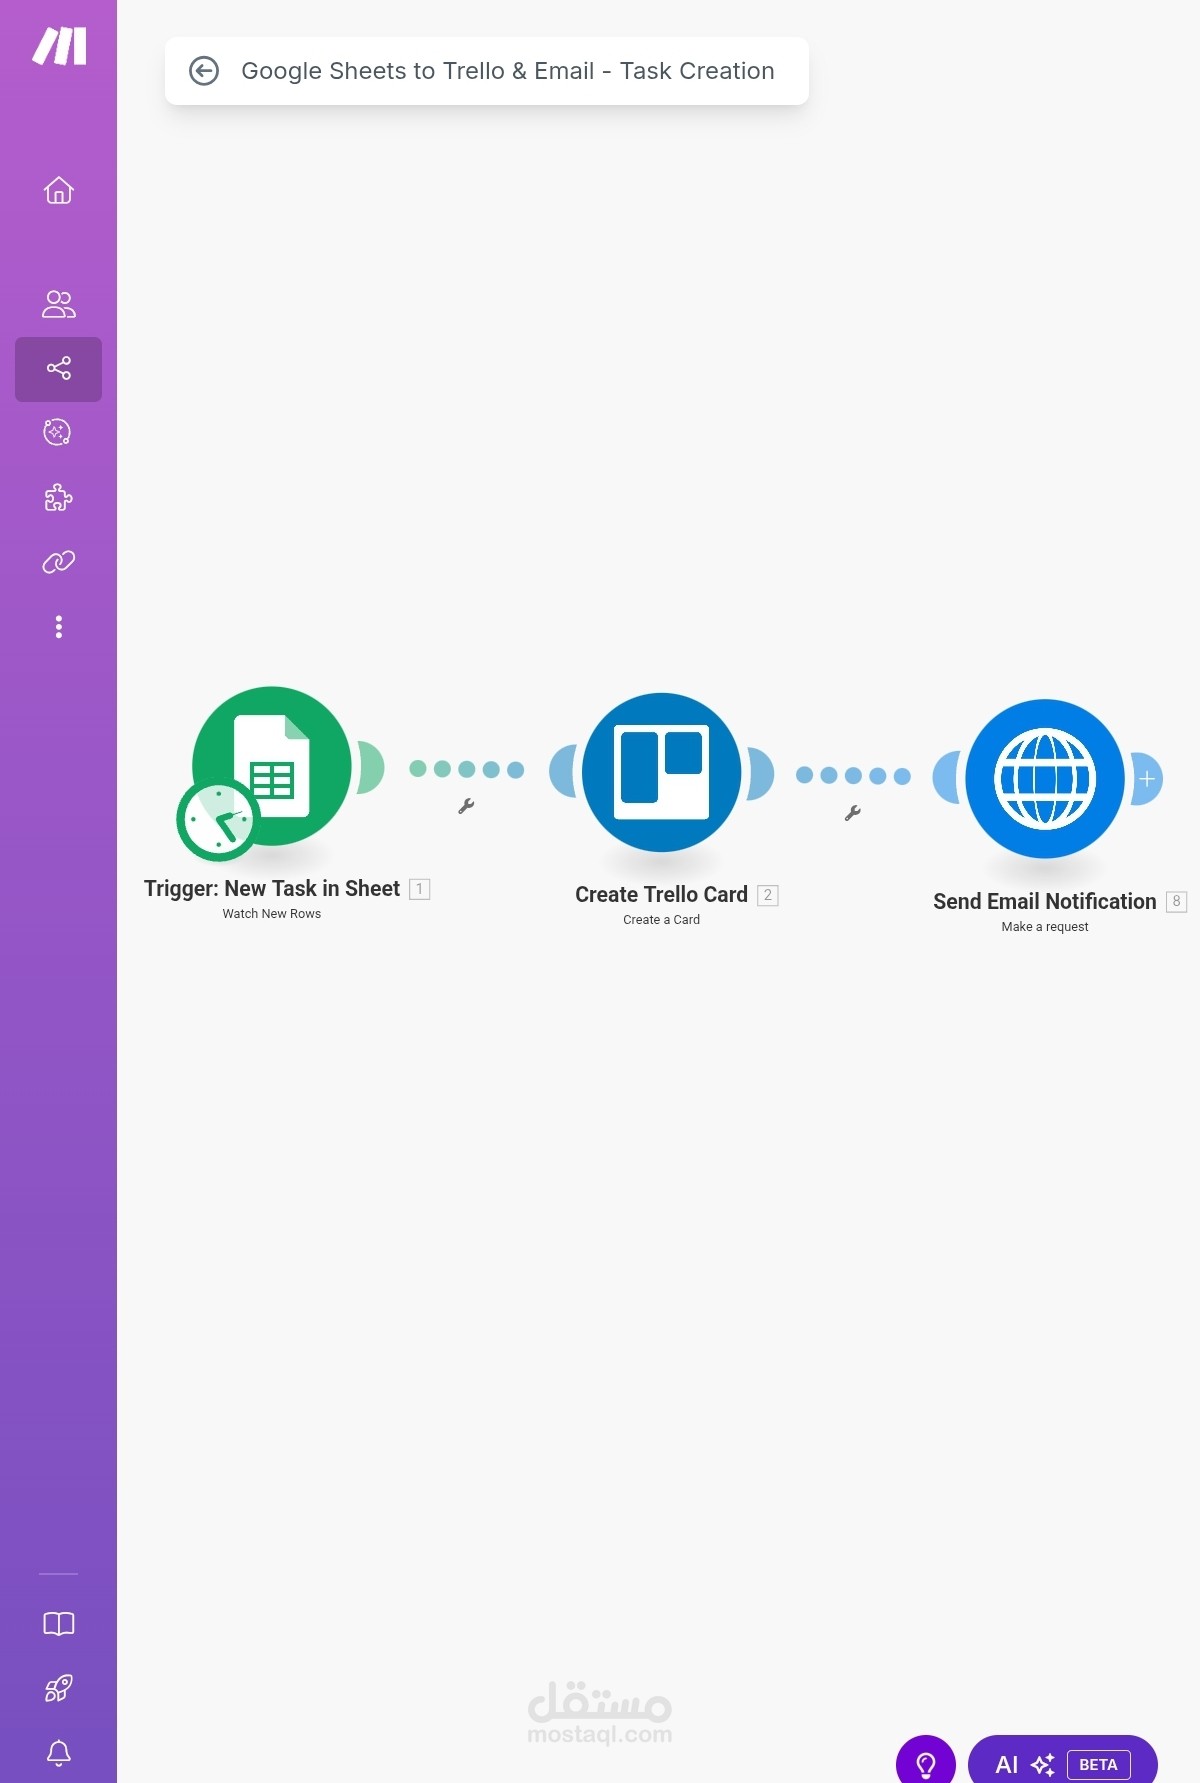Open the Trello Create a Card module

pos(662,772)
